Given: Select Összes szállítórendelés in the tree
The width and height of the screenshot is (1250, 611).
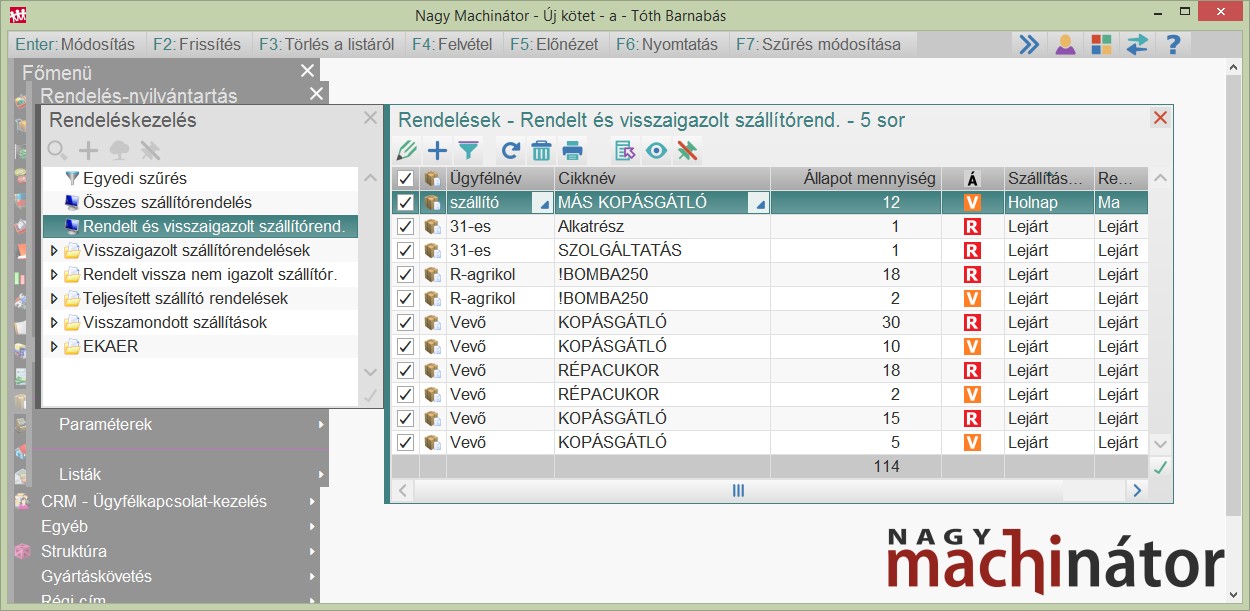Looking at the screenshot, I should 167,203.
